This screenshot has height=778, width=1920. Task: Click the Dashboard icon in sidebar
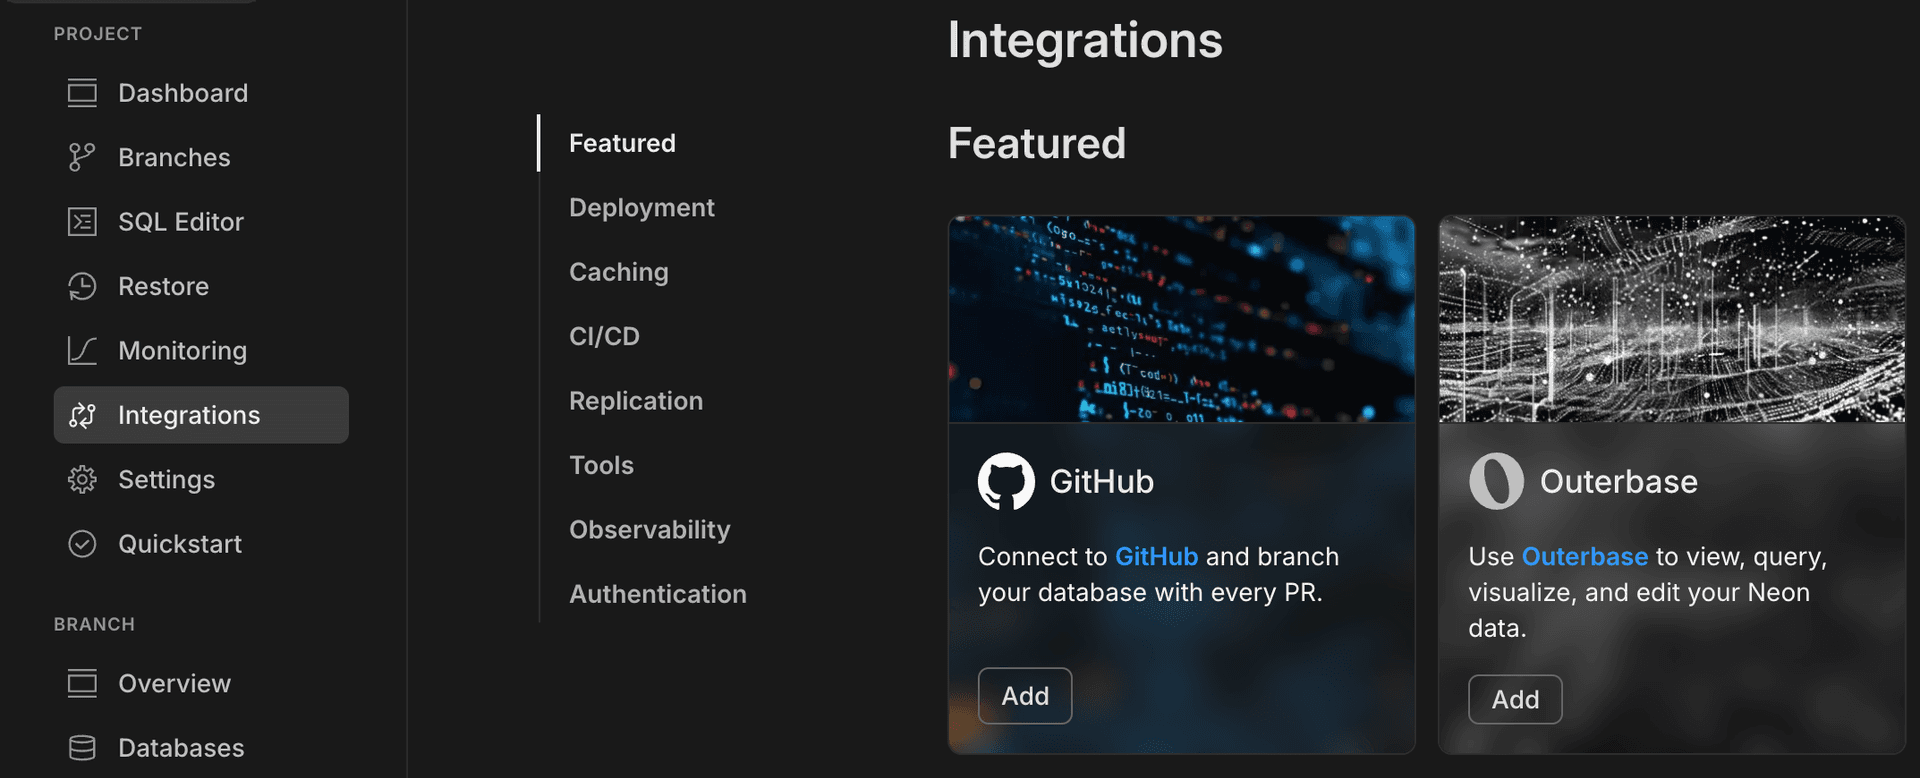click(x=82, y=93)
